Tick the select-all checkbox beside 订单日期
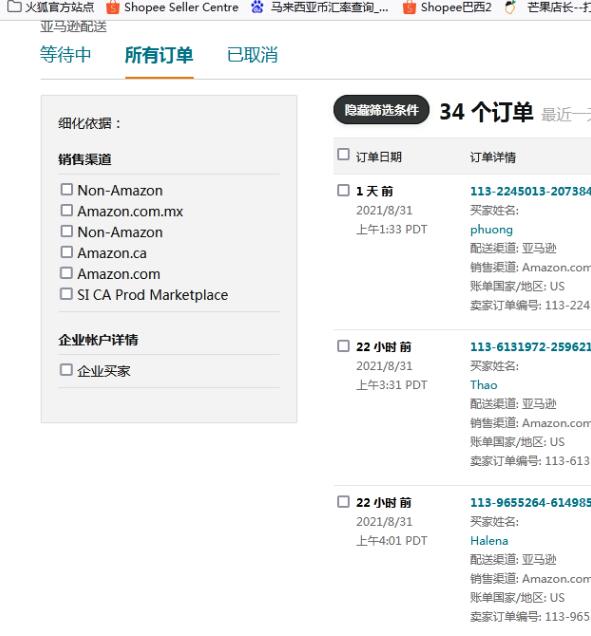Image resolution: width=591 pixels, height=636 pixels. click(x=344, y=155)
